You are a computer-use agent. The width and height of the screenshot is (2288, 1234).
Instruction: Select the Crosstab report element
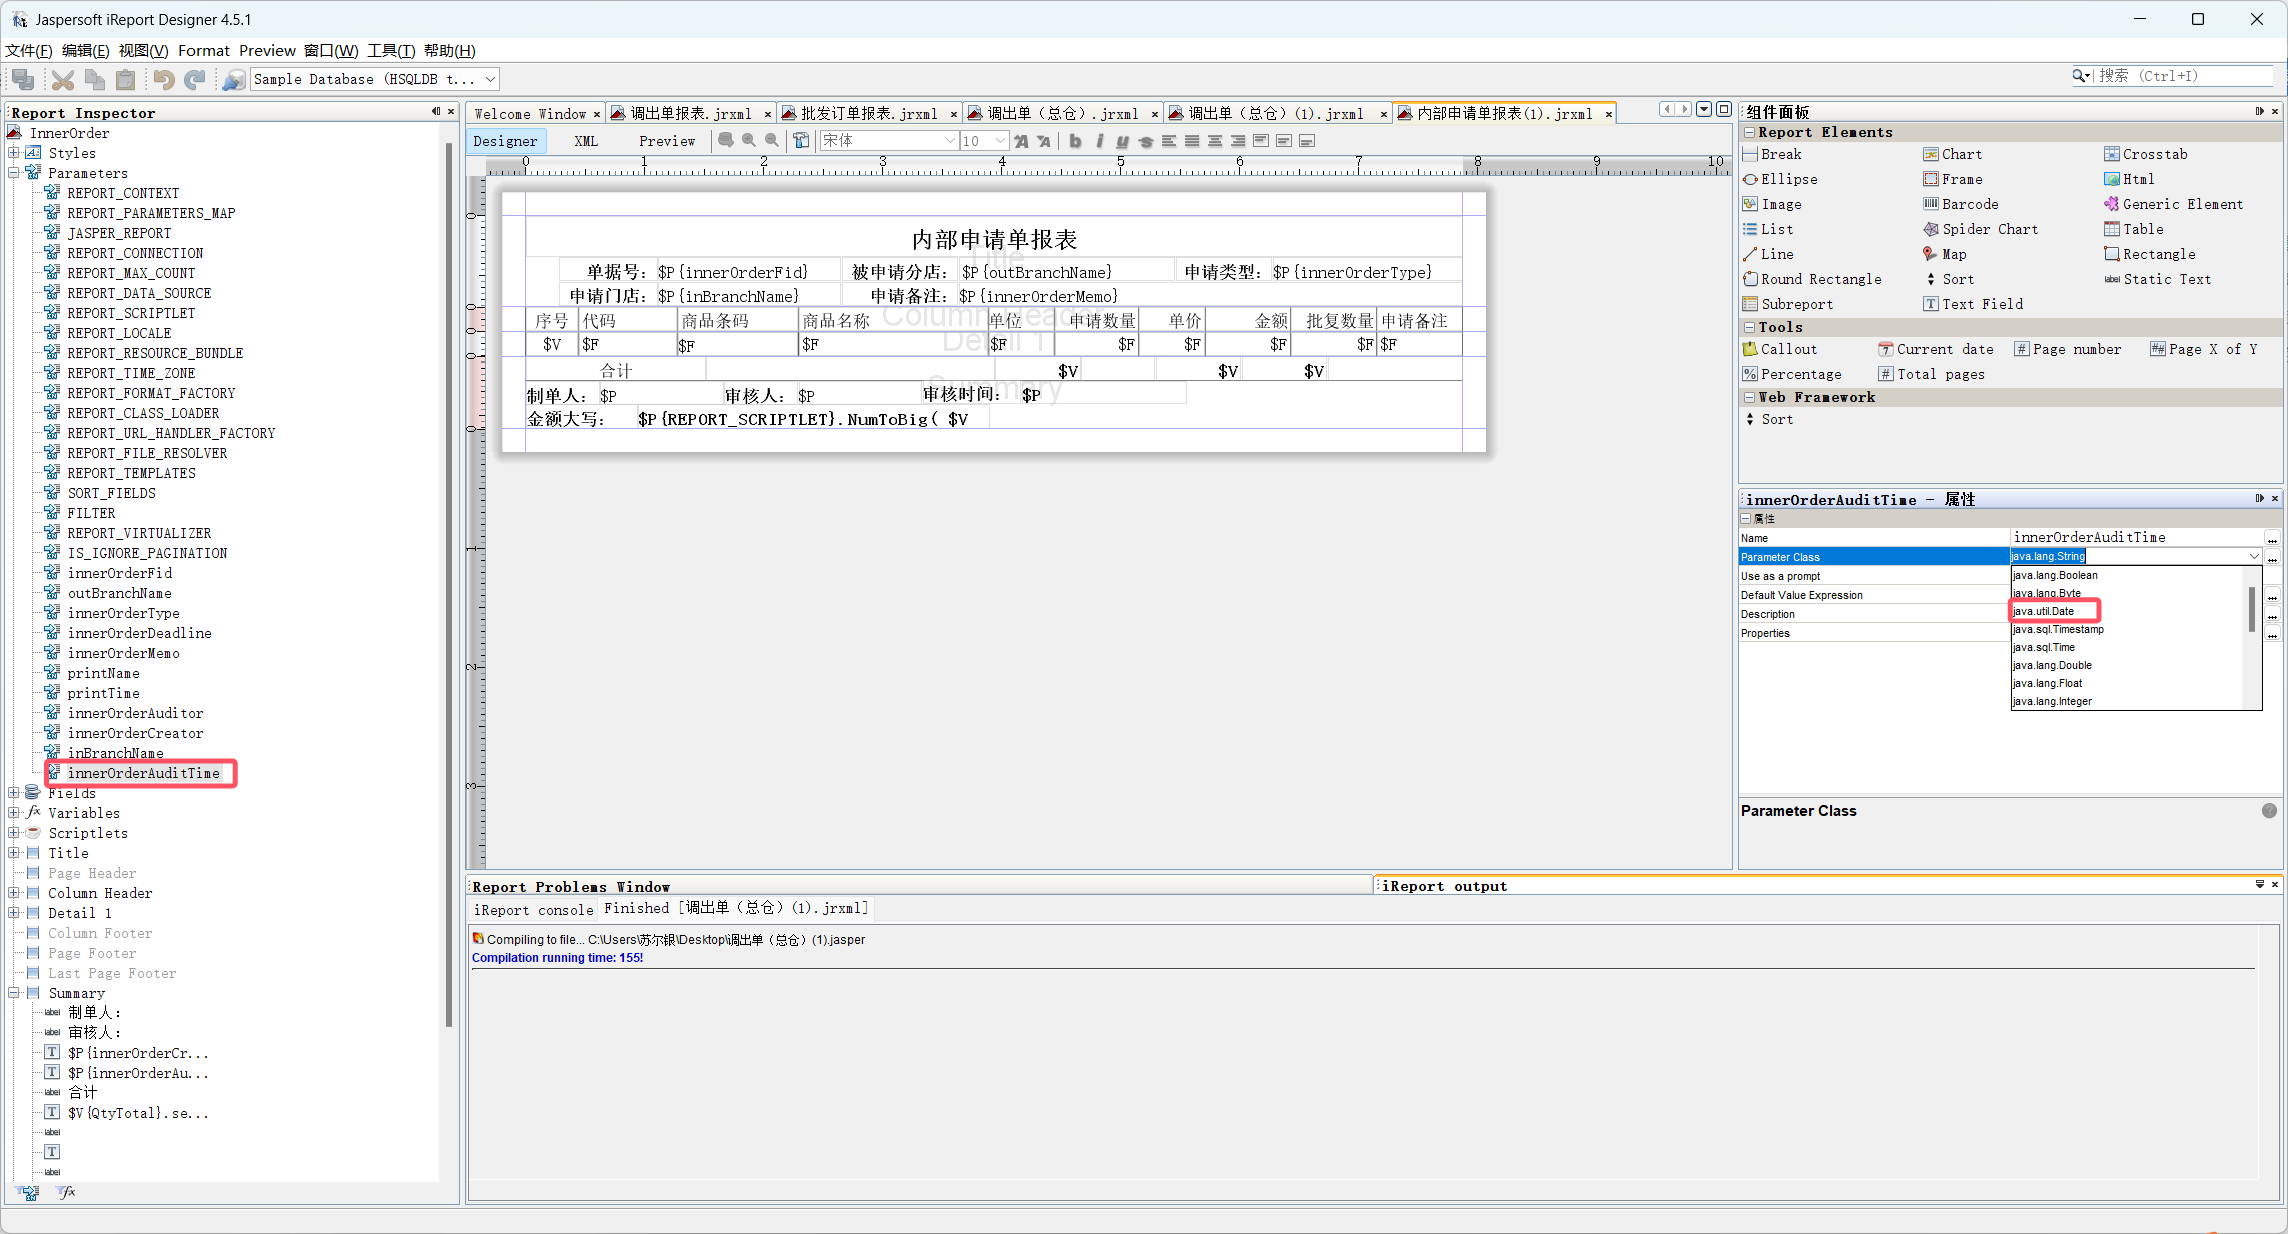coord(2146,154)
